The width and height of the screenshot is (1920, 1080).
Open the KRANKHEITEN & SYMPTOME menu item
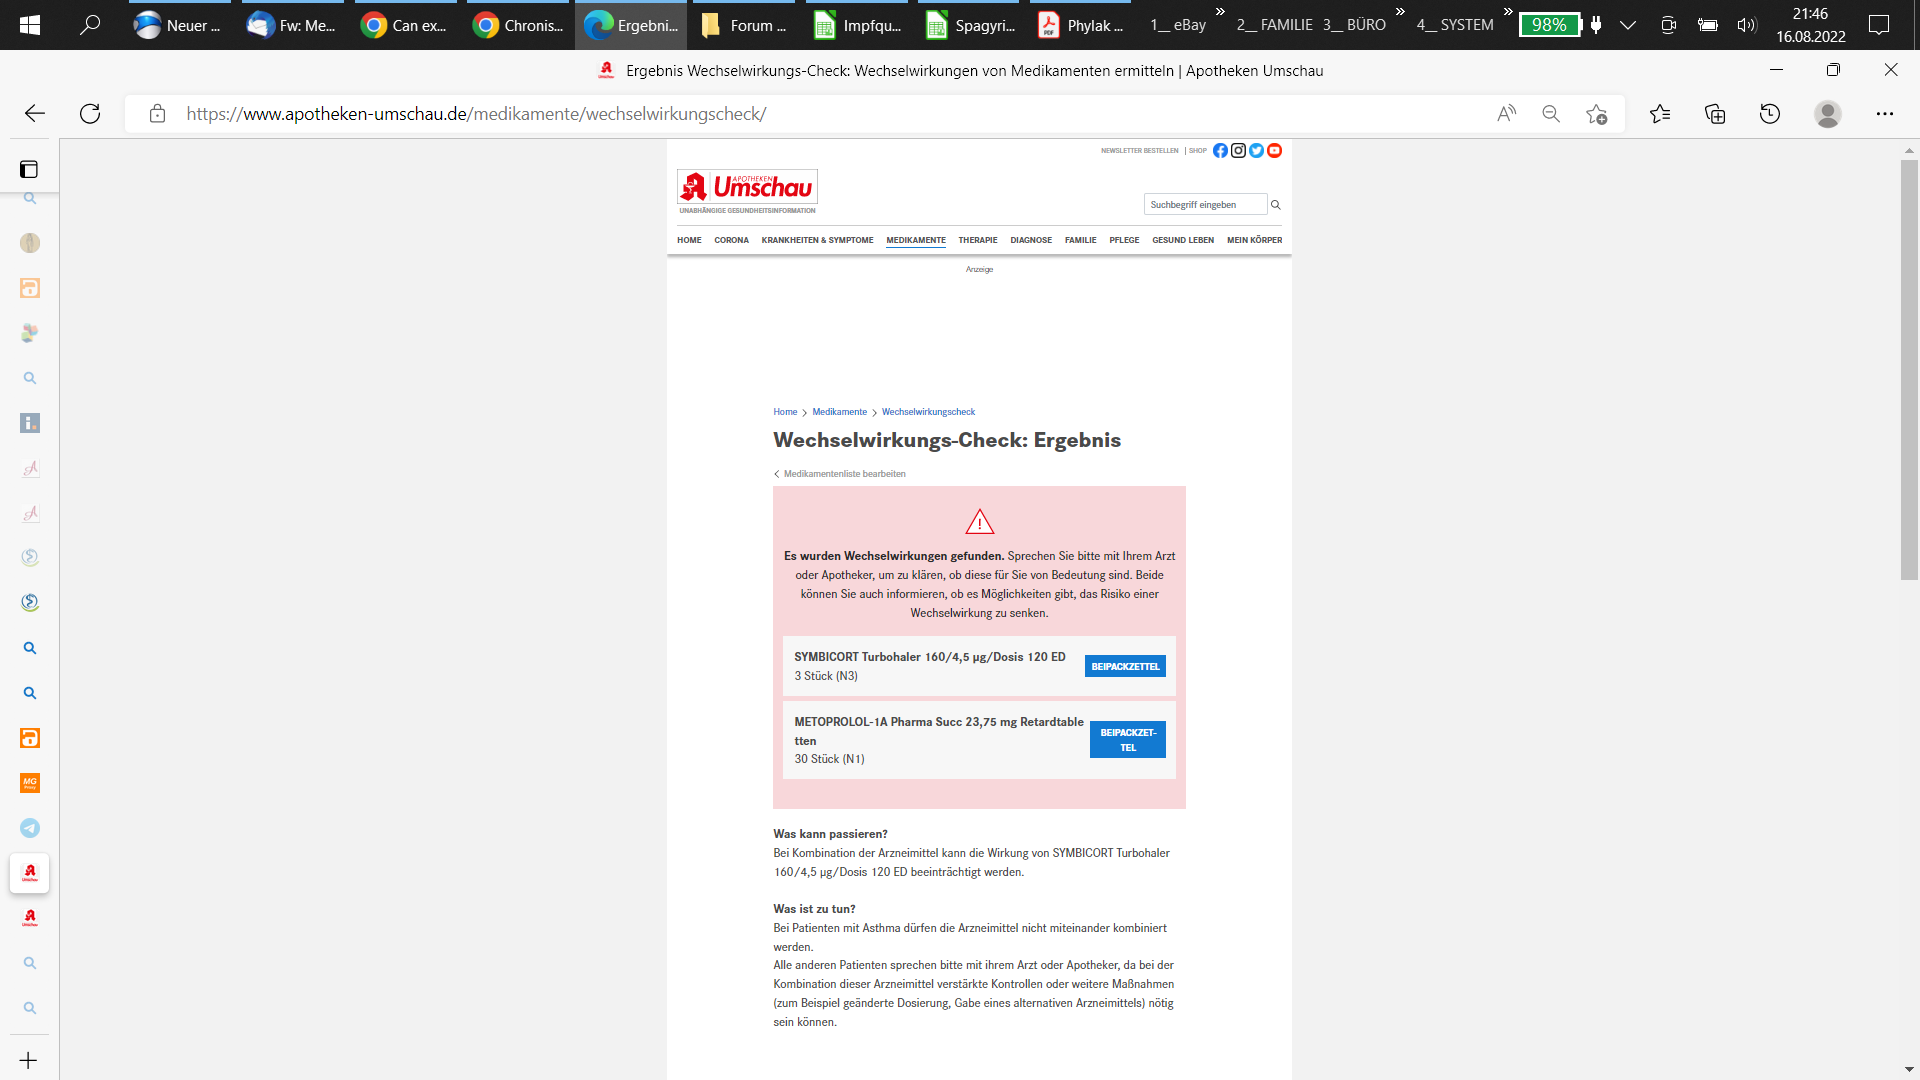[817, 240]
